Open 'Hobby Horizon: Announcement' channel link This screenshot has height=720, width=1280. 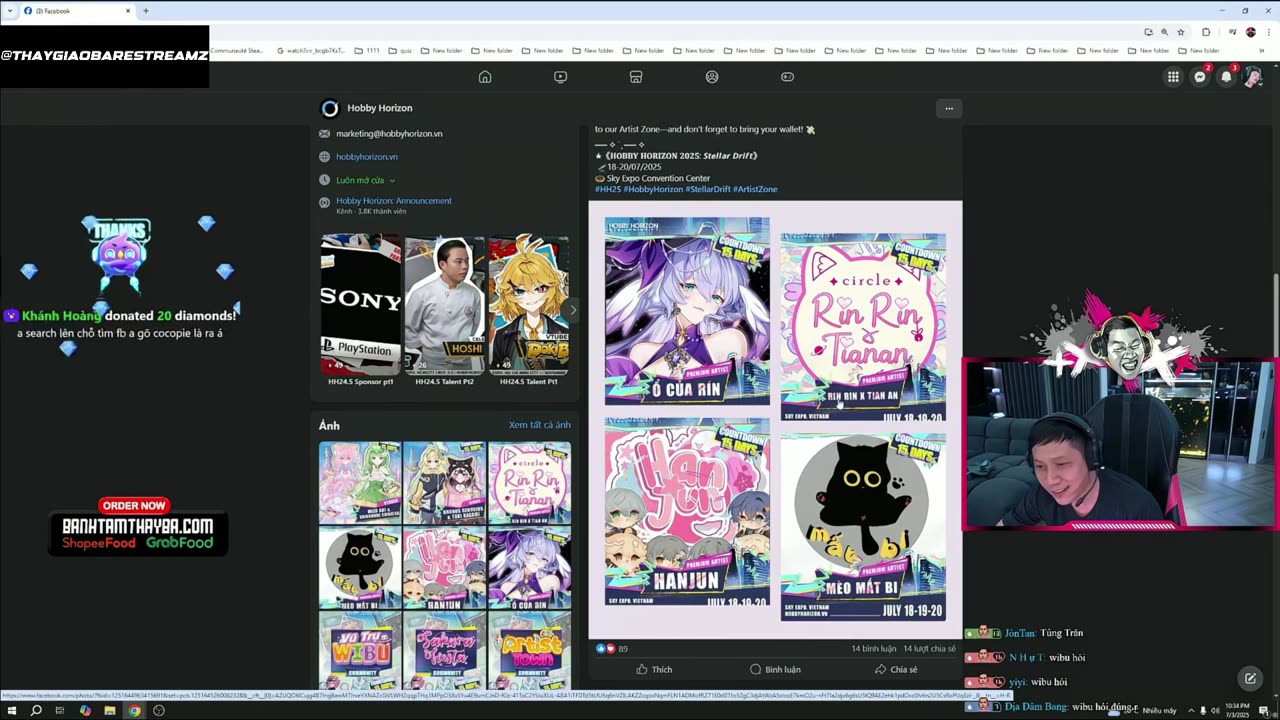(x=394, y=201)
